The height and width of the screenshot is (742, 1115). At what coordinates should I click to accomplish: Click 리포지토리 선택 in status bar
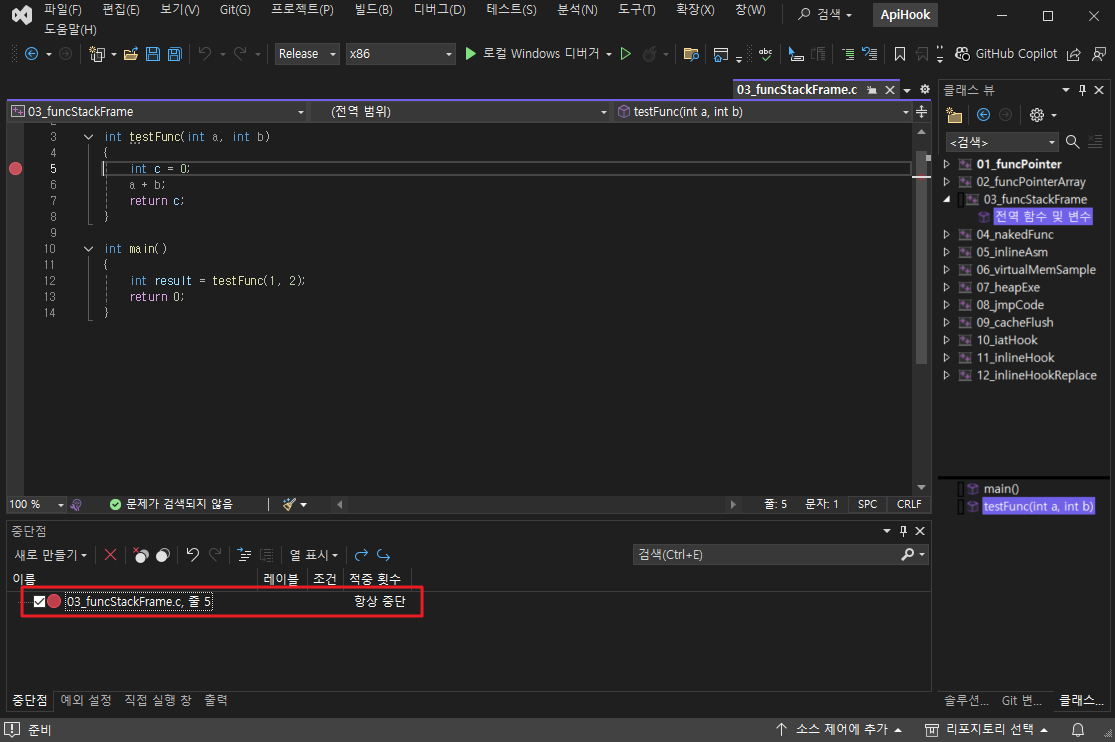(987, 730)
